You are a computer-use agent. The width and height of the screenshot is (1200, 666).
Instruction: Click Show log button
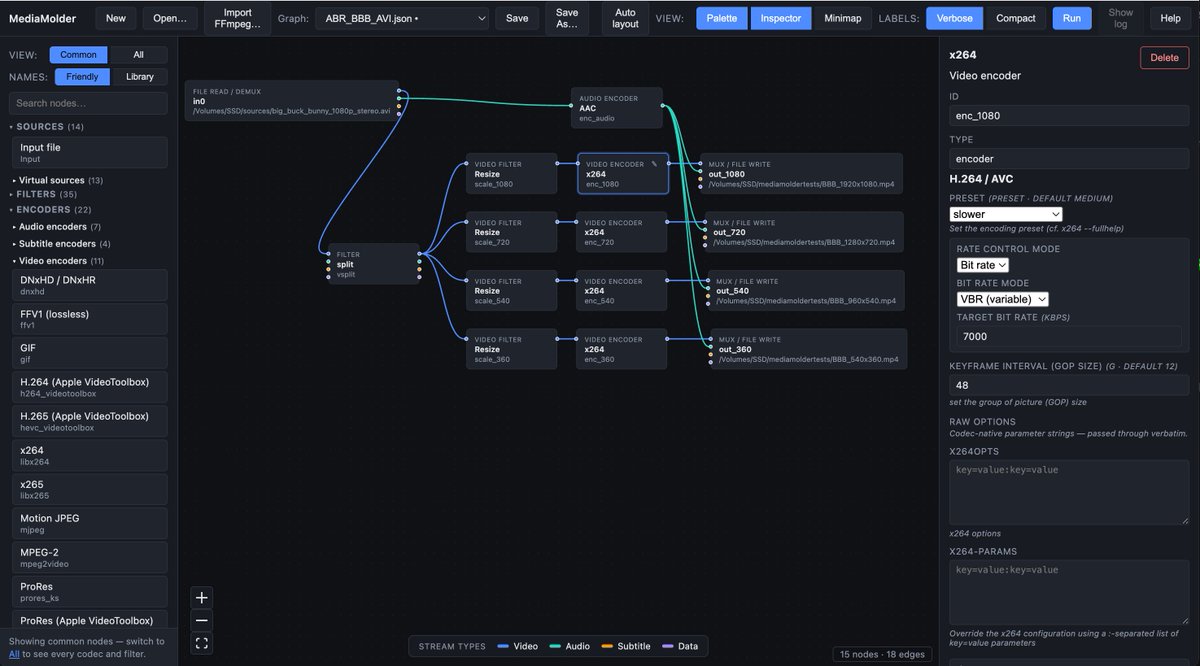[x=1121, y=18]
